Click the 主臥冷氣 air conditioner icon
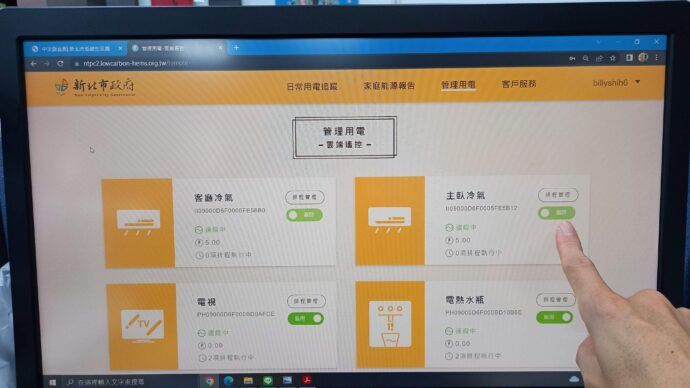The width and height of the screenshot is (690, 388). (x=390, y=221)
